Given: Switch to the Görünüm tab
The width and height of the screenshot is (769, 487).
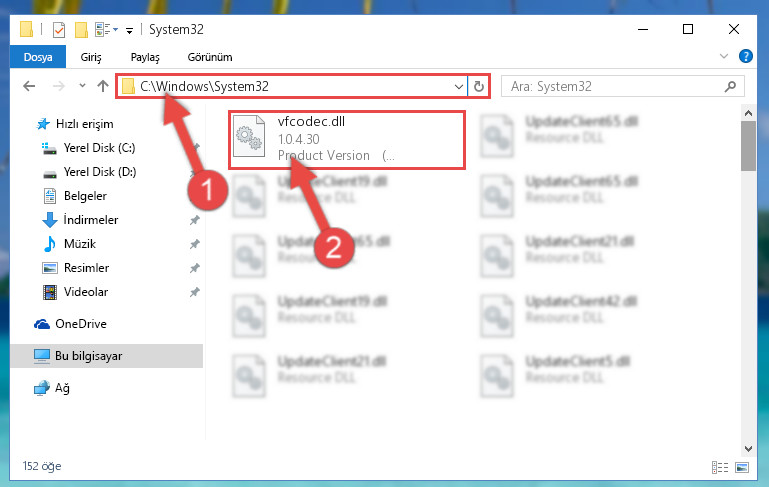Looking at the screenshot, I should pos(210,57).
